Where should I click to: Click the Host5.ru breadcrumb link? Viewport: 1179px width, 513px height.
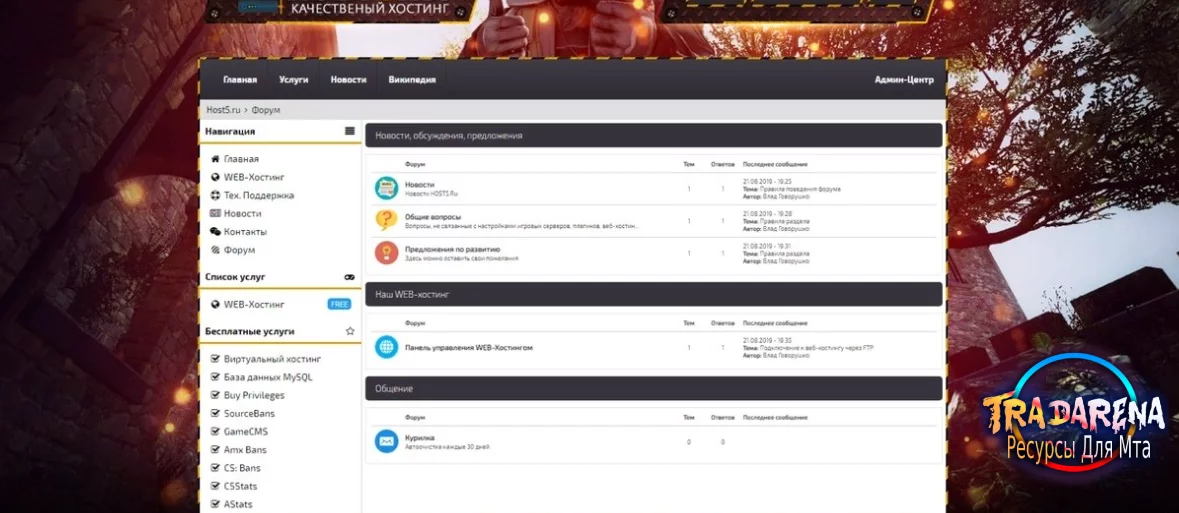[223, 110]
